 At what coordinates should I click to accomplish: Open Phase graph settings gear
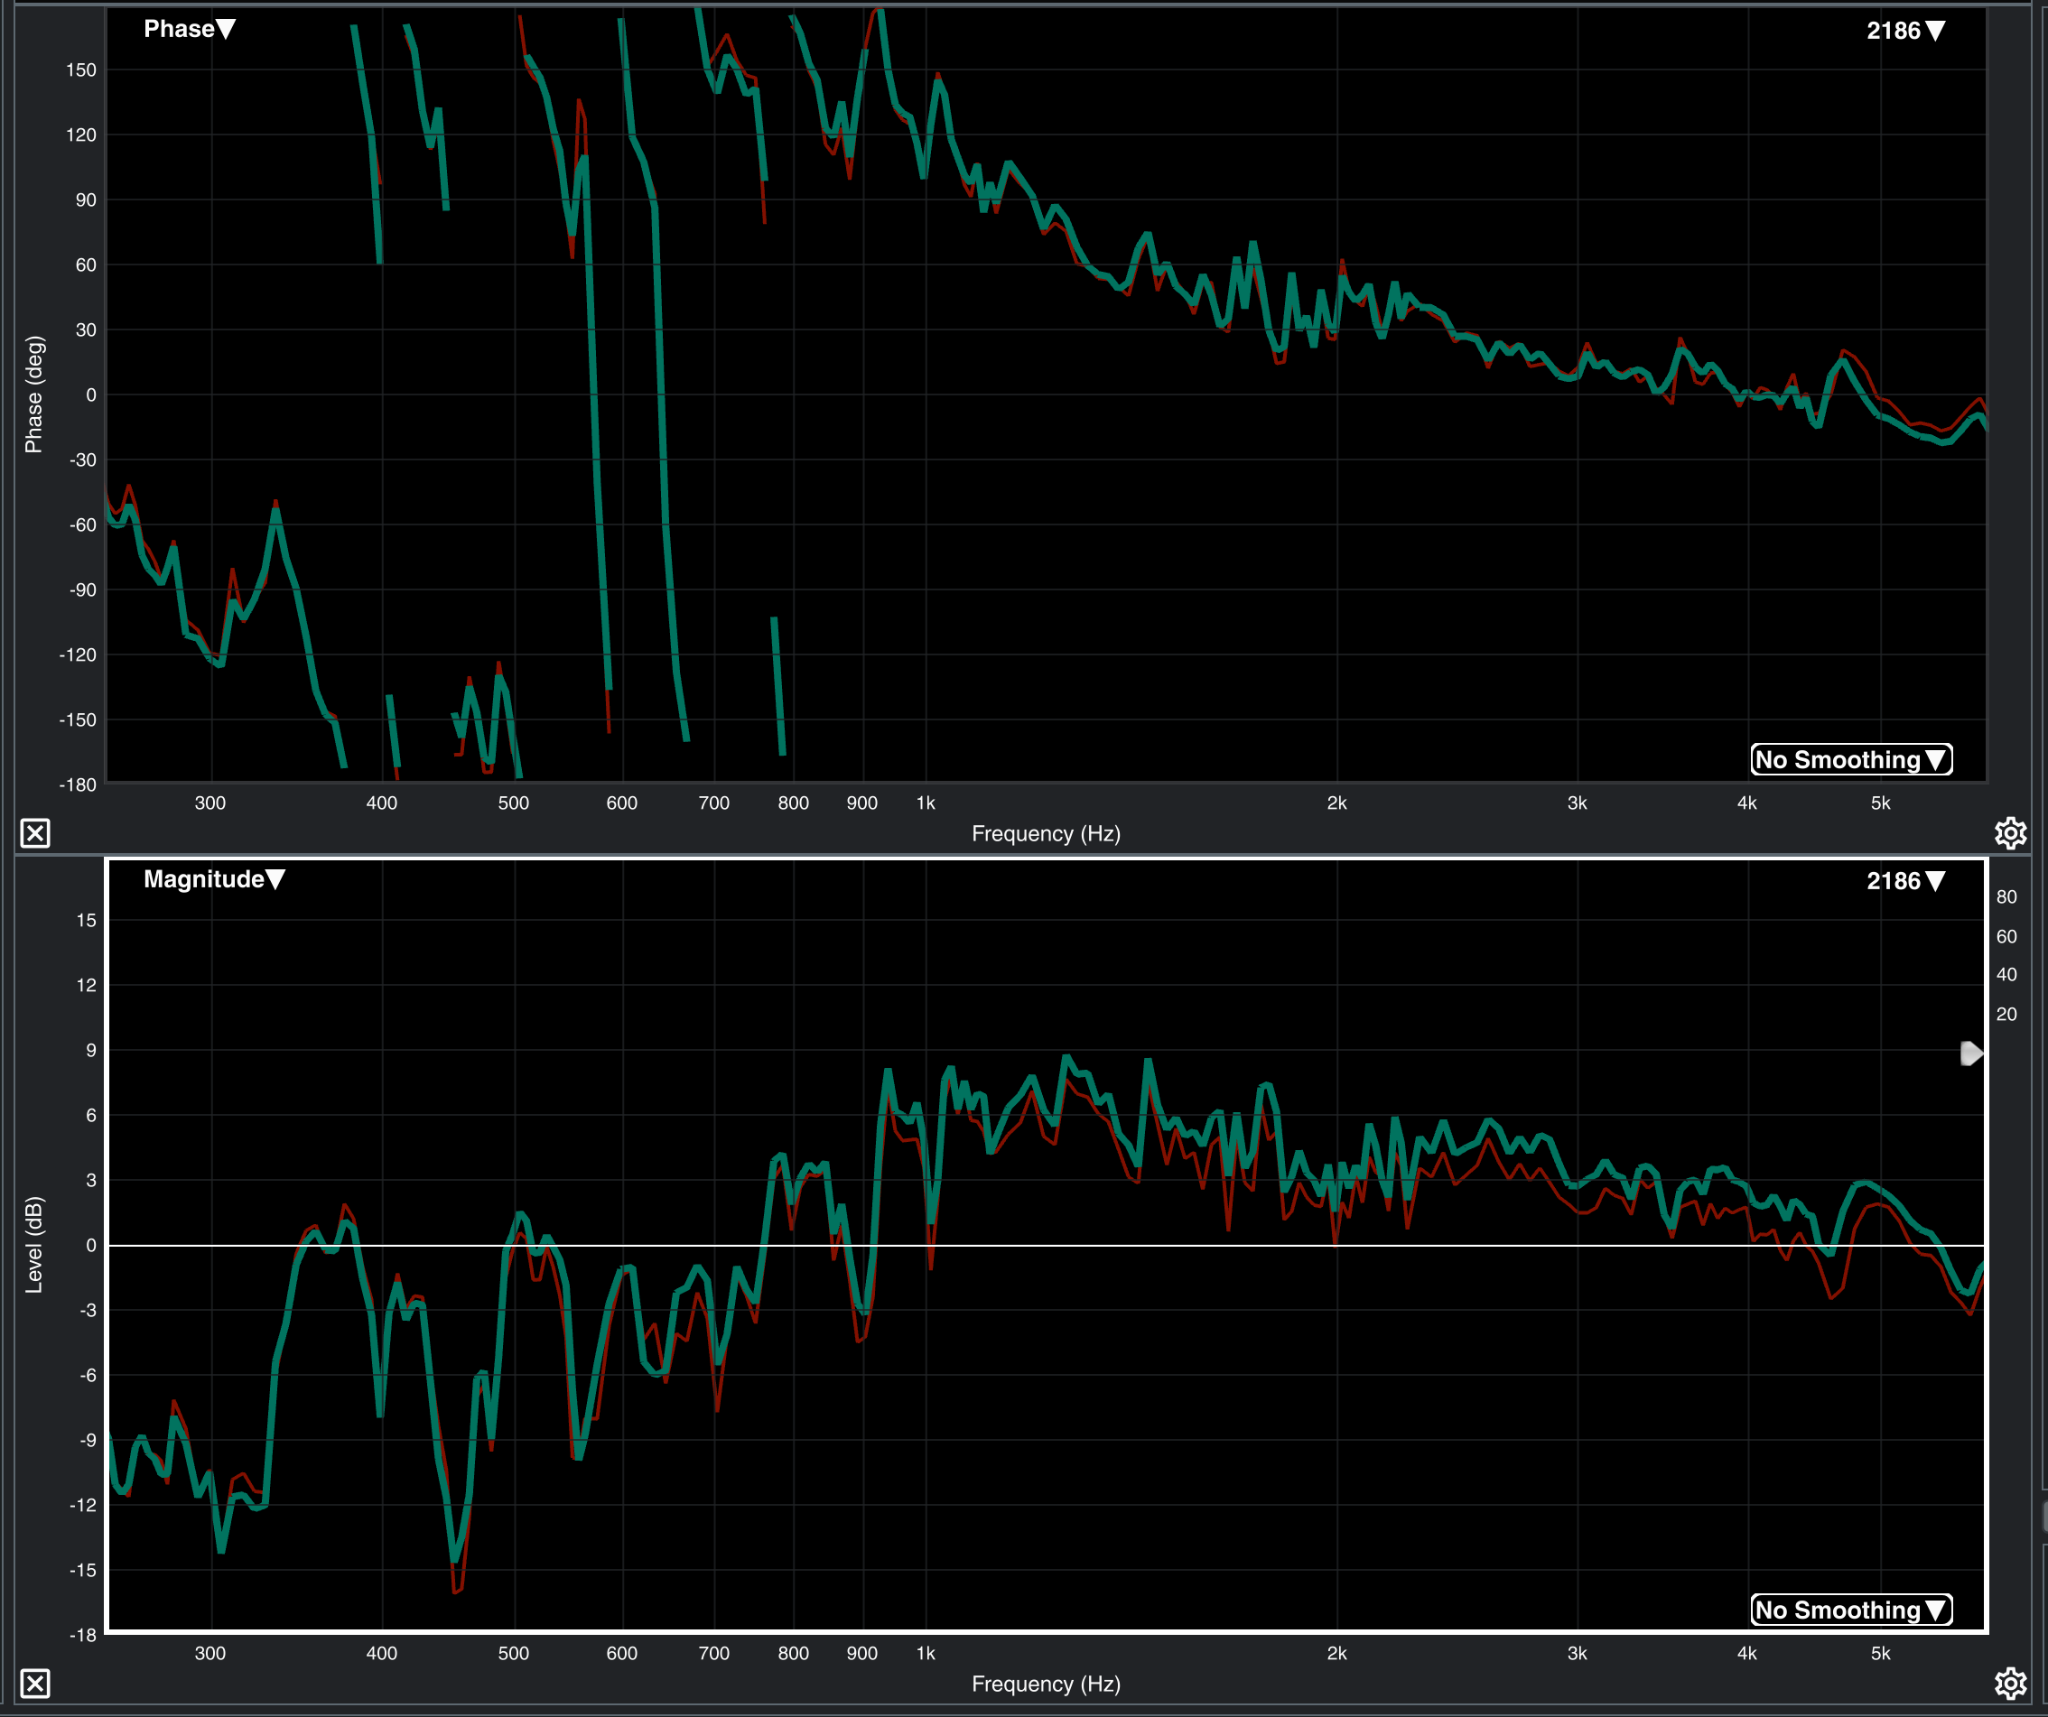pyautogui.click(x=2010, y=833)
